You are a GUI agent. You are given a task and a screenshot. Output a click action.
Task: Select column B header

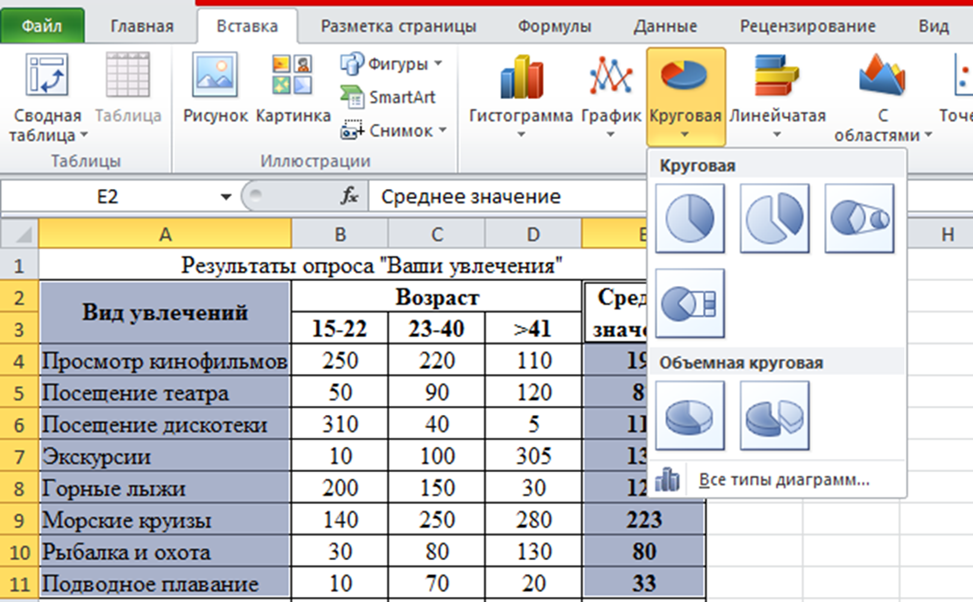[x=339, y=234]
